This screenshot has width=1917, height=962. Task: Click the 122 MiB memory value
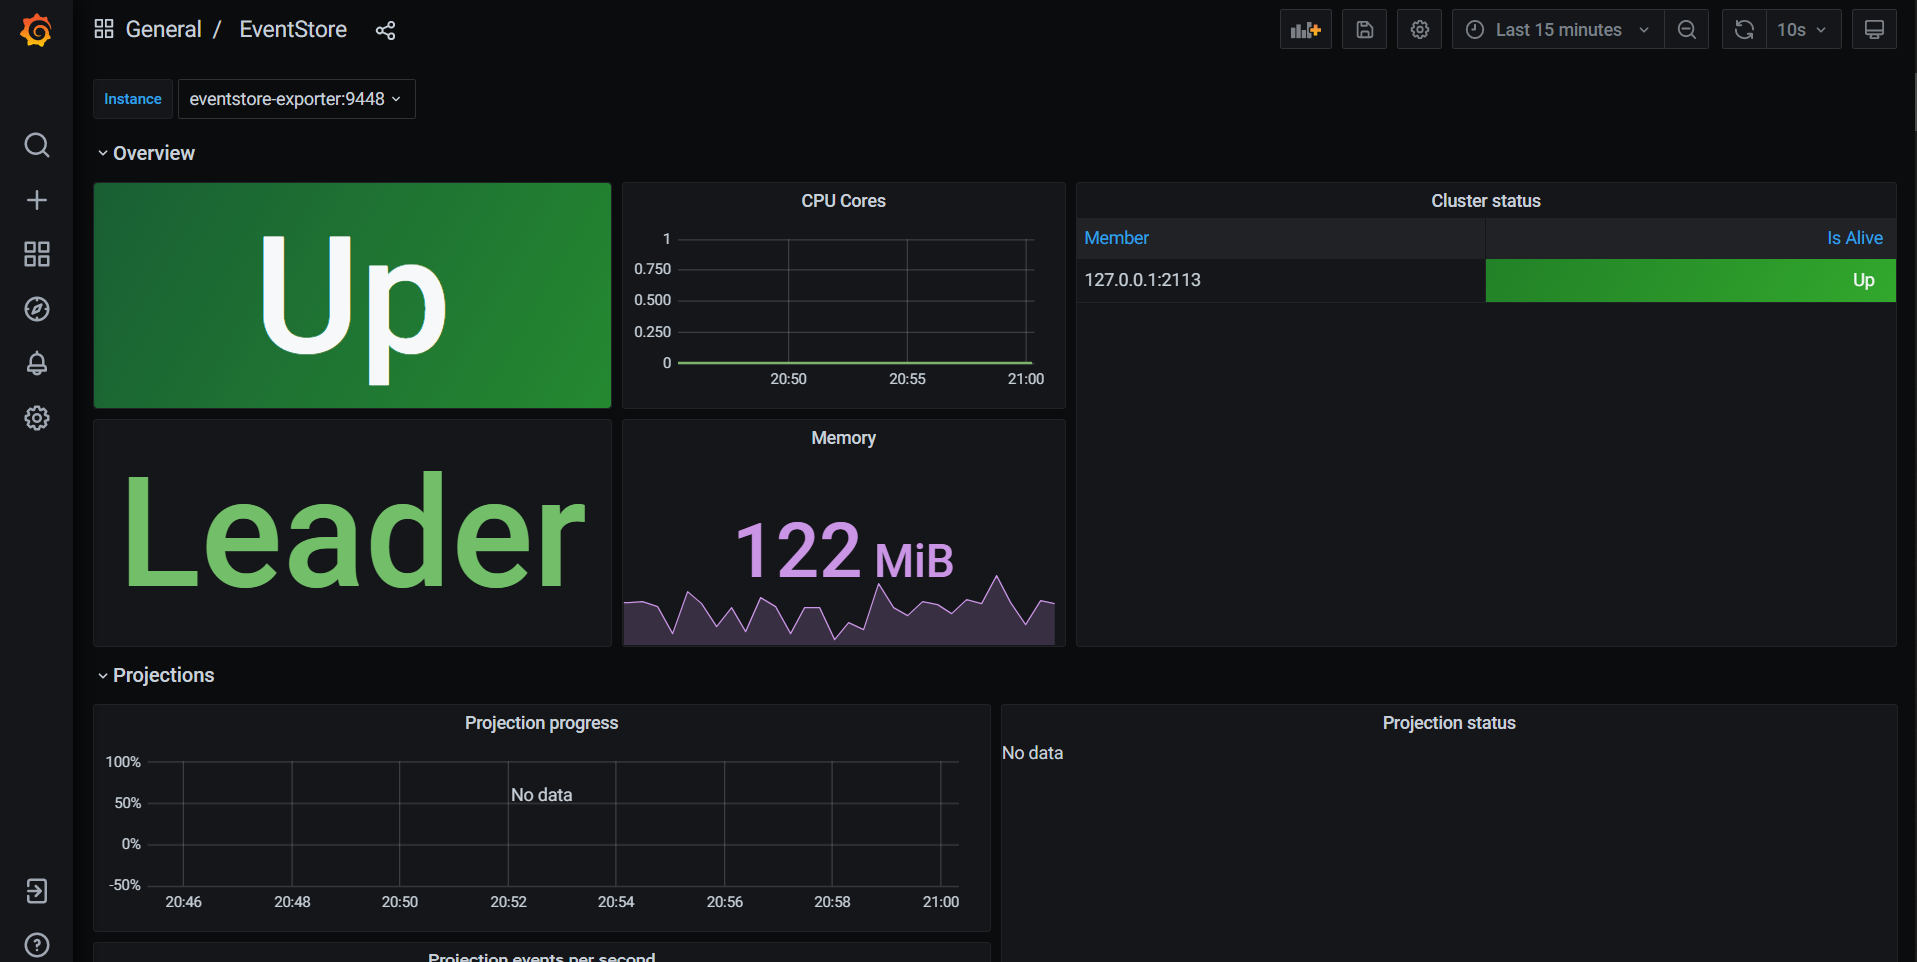coord(844,551)
